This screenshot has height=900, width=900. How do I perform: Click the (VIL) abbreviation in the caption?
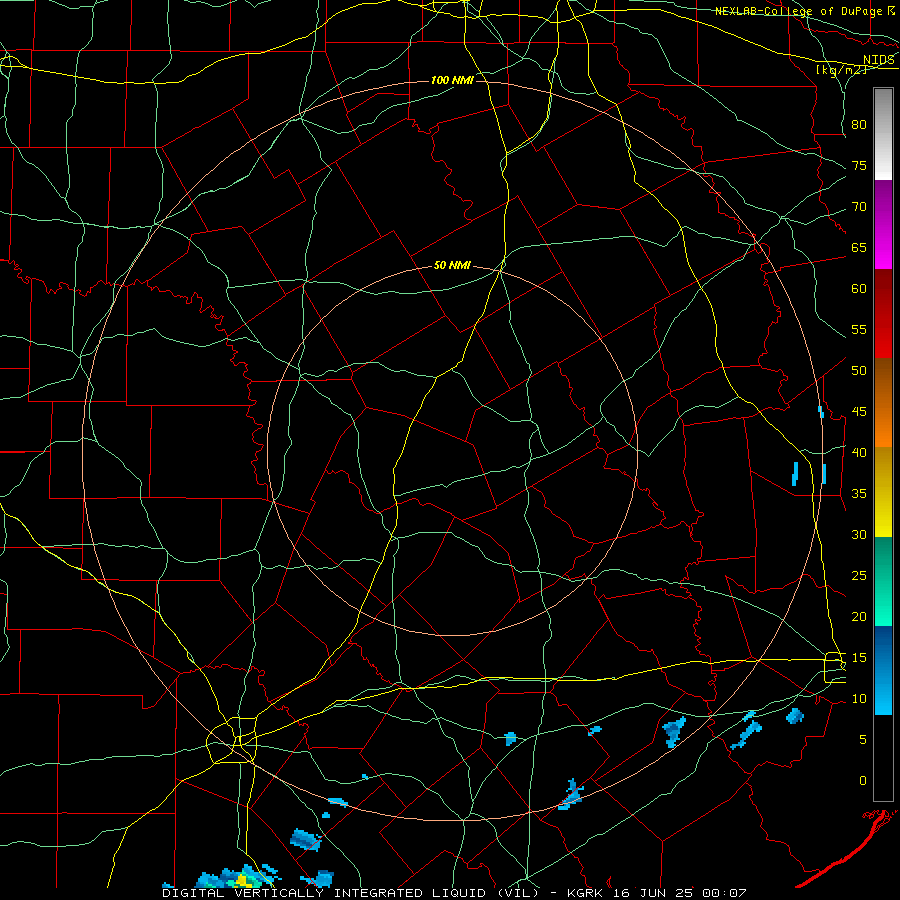[x=516, y=894]
